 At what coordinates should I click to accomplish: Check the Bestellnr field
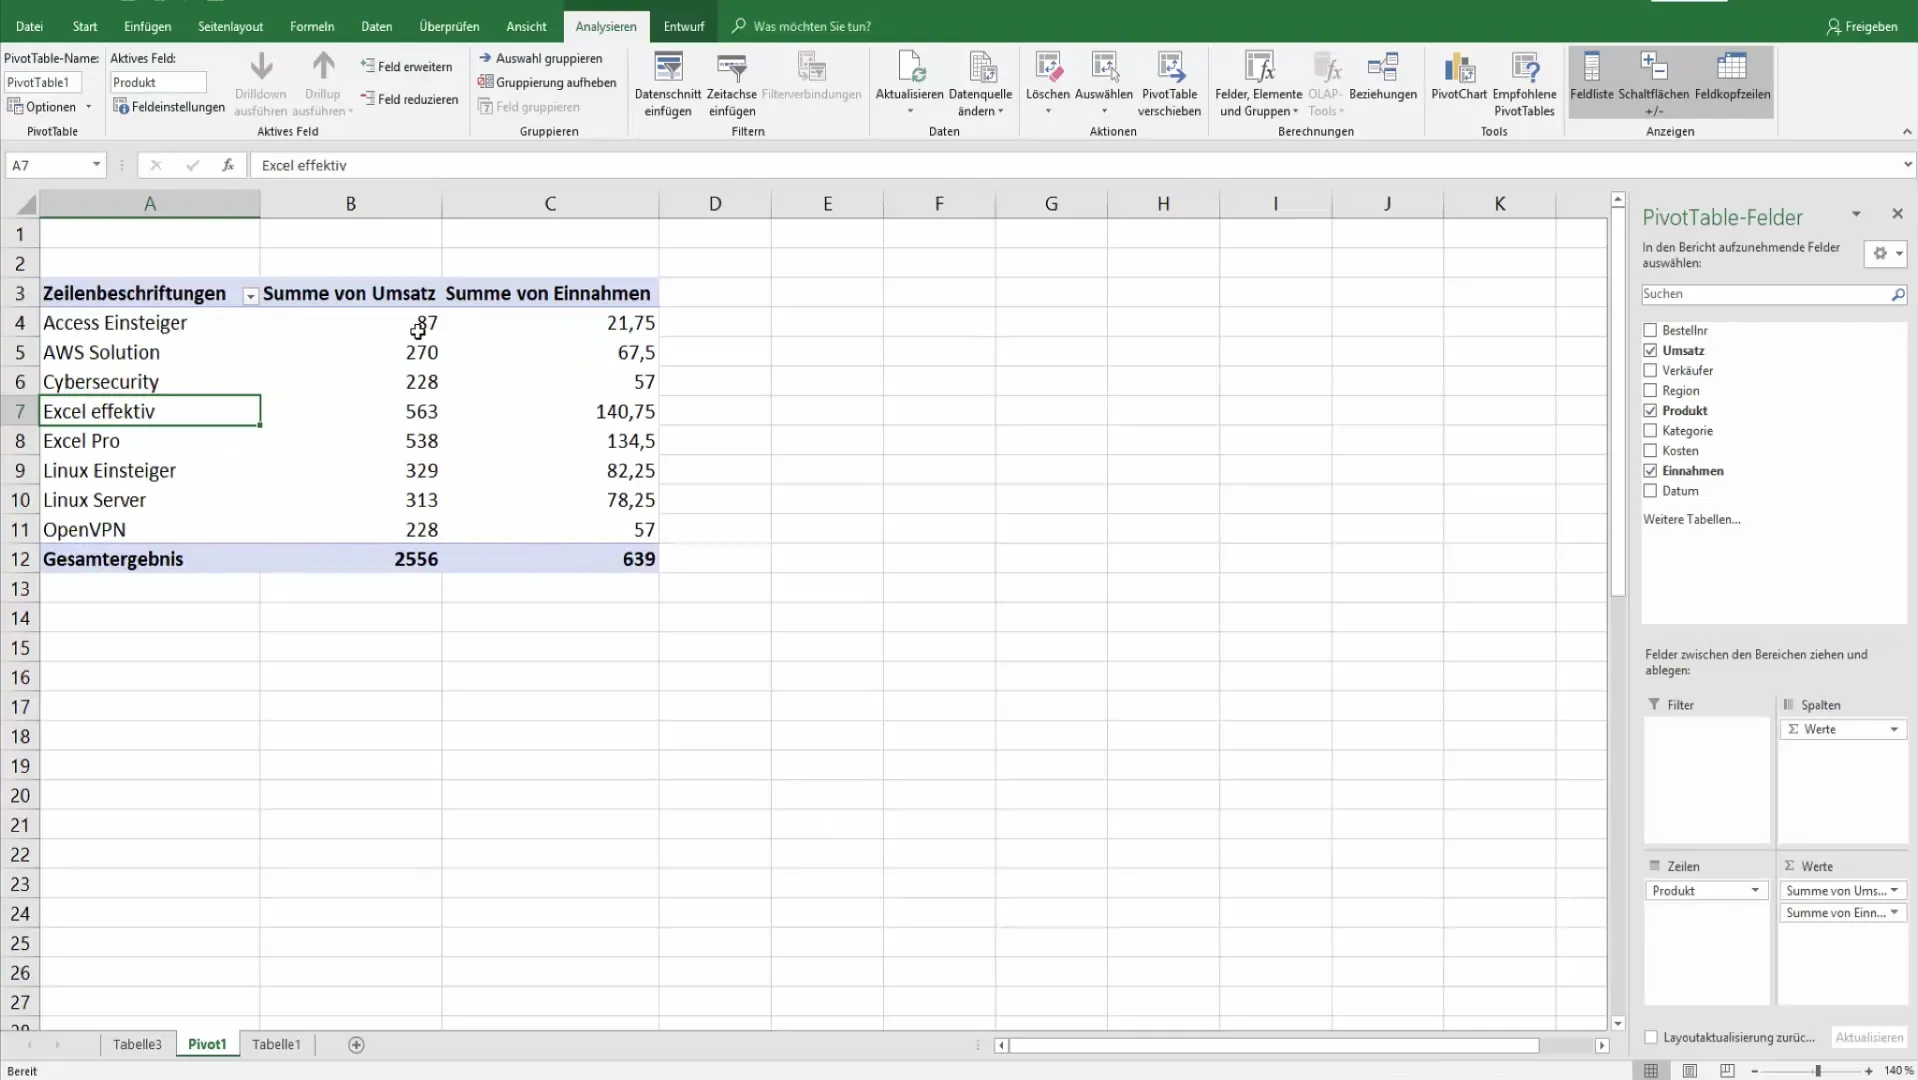(x=1650, y=330)
